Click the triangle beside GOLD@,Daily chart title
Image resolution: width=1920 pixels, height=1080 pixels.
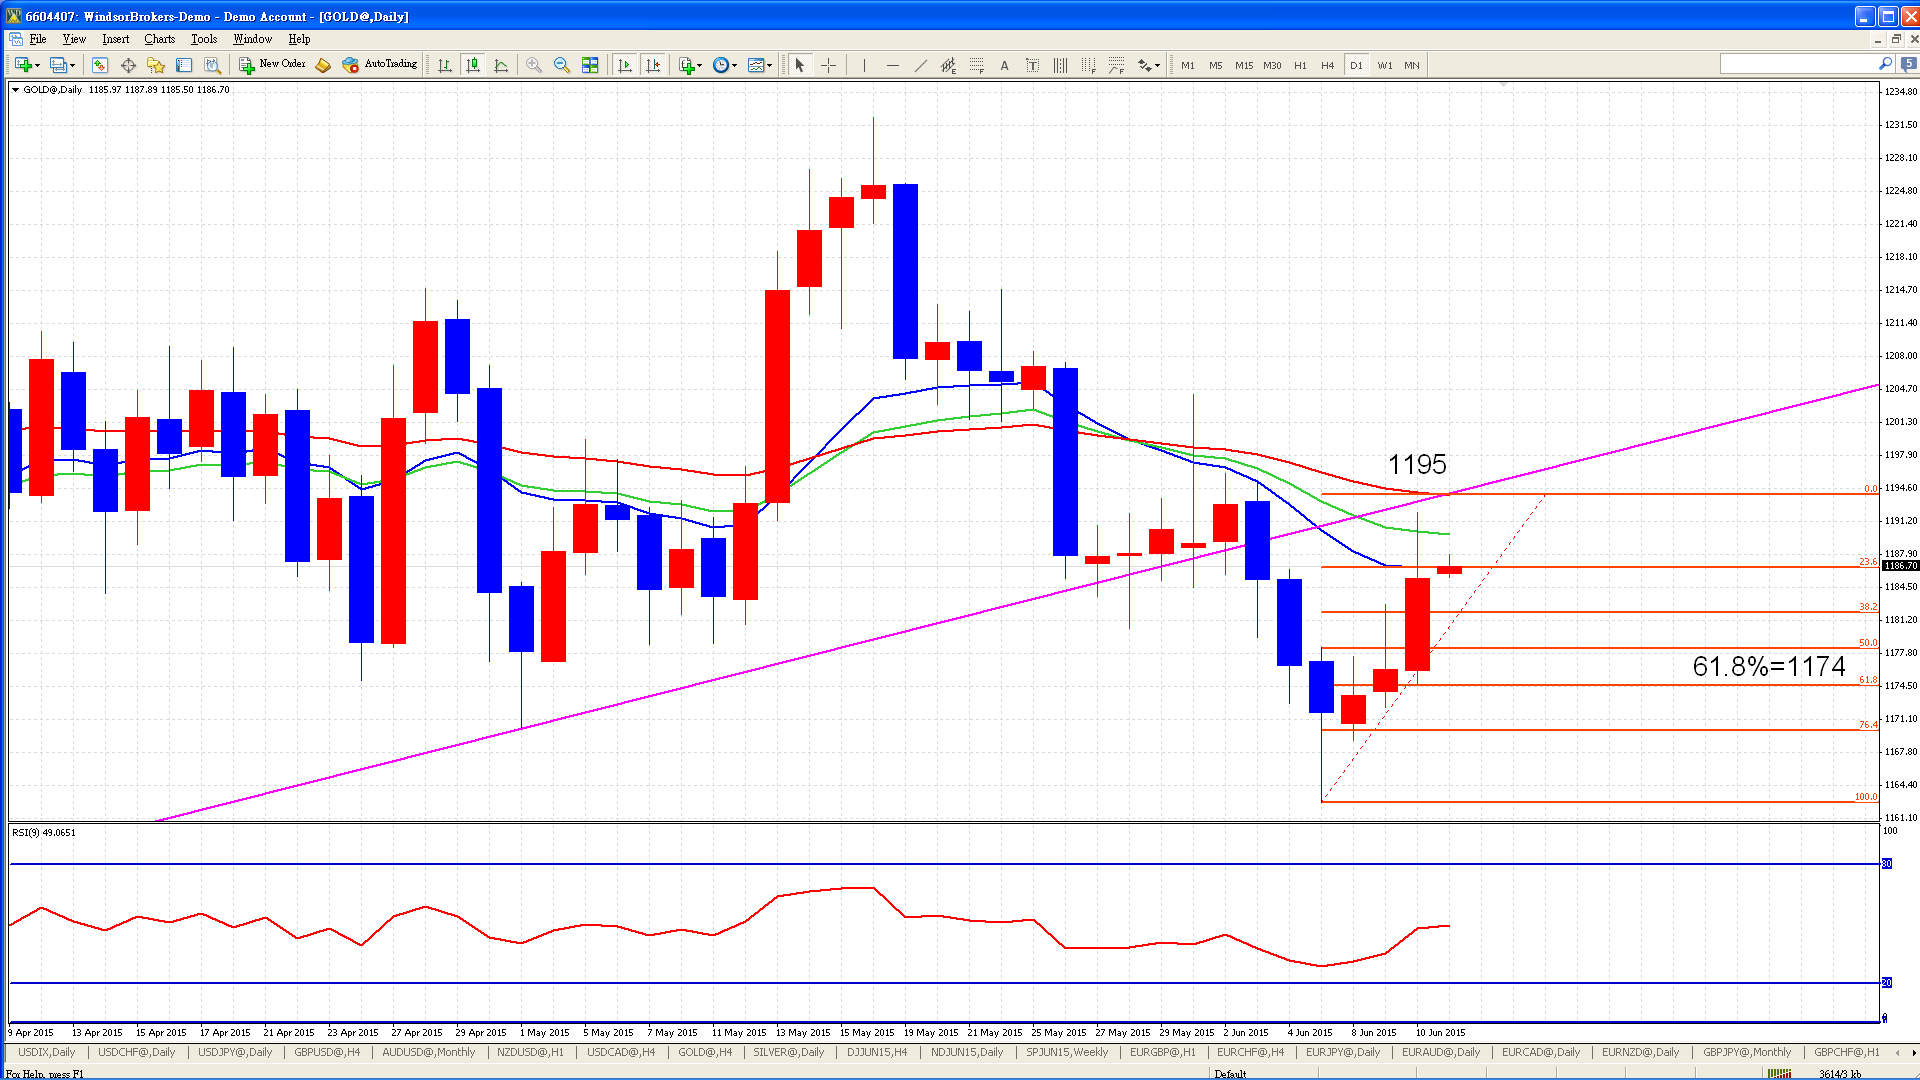pos(15,90)
